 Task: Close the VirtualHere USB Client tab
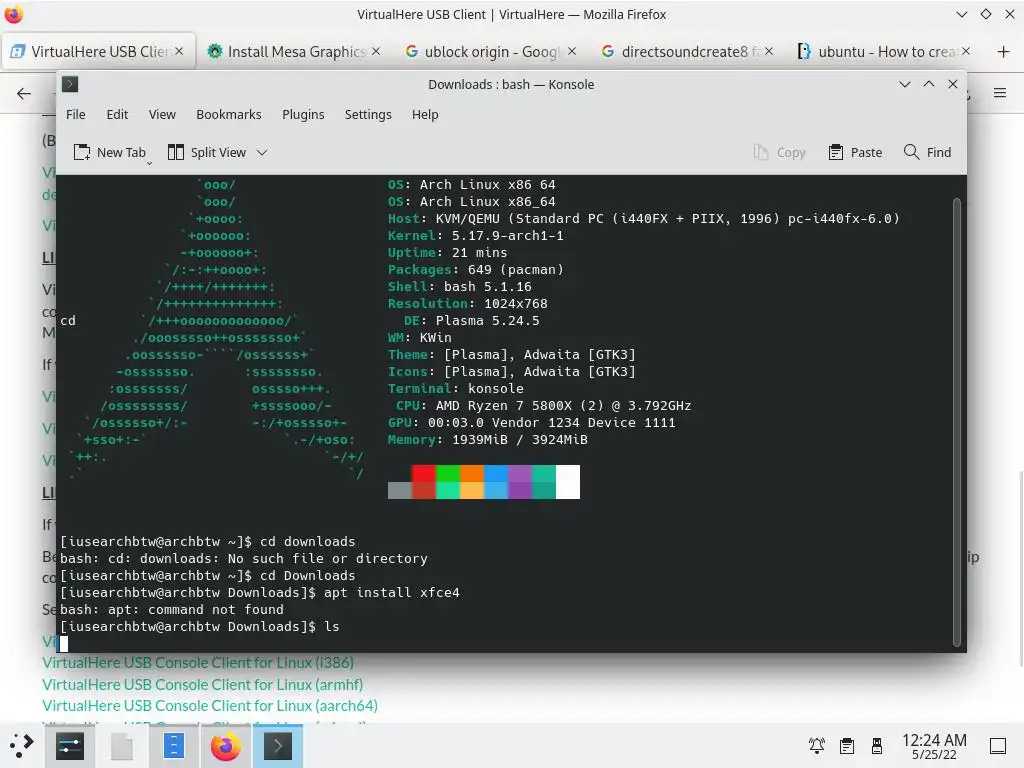(179, 51)
